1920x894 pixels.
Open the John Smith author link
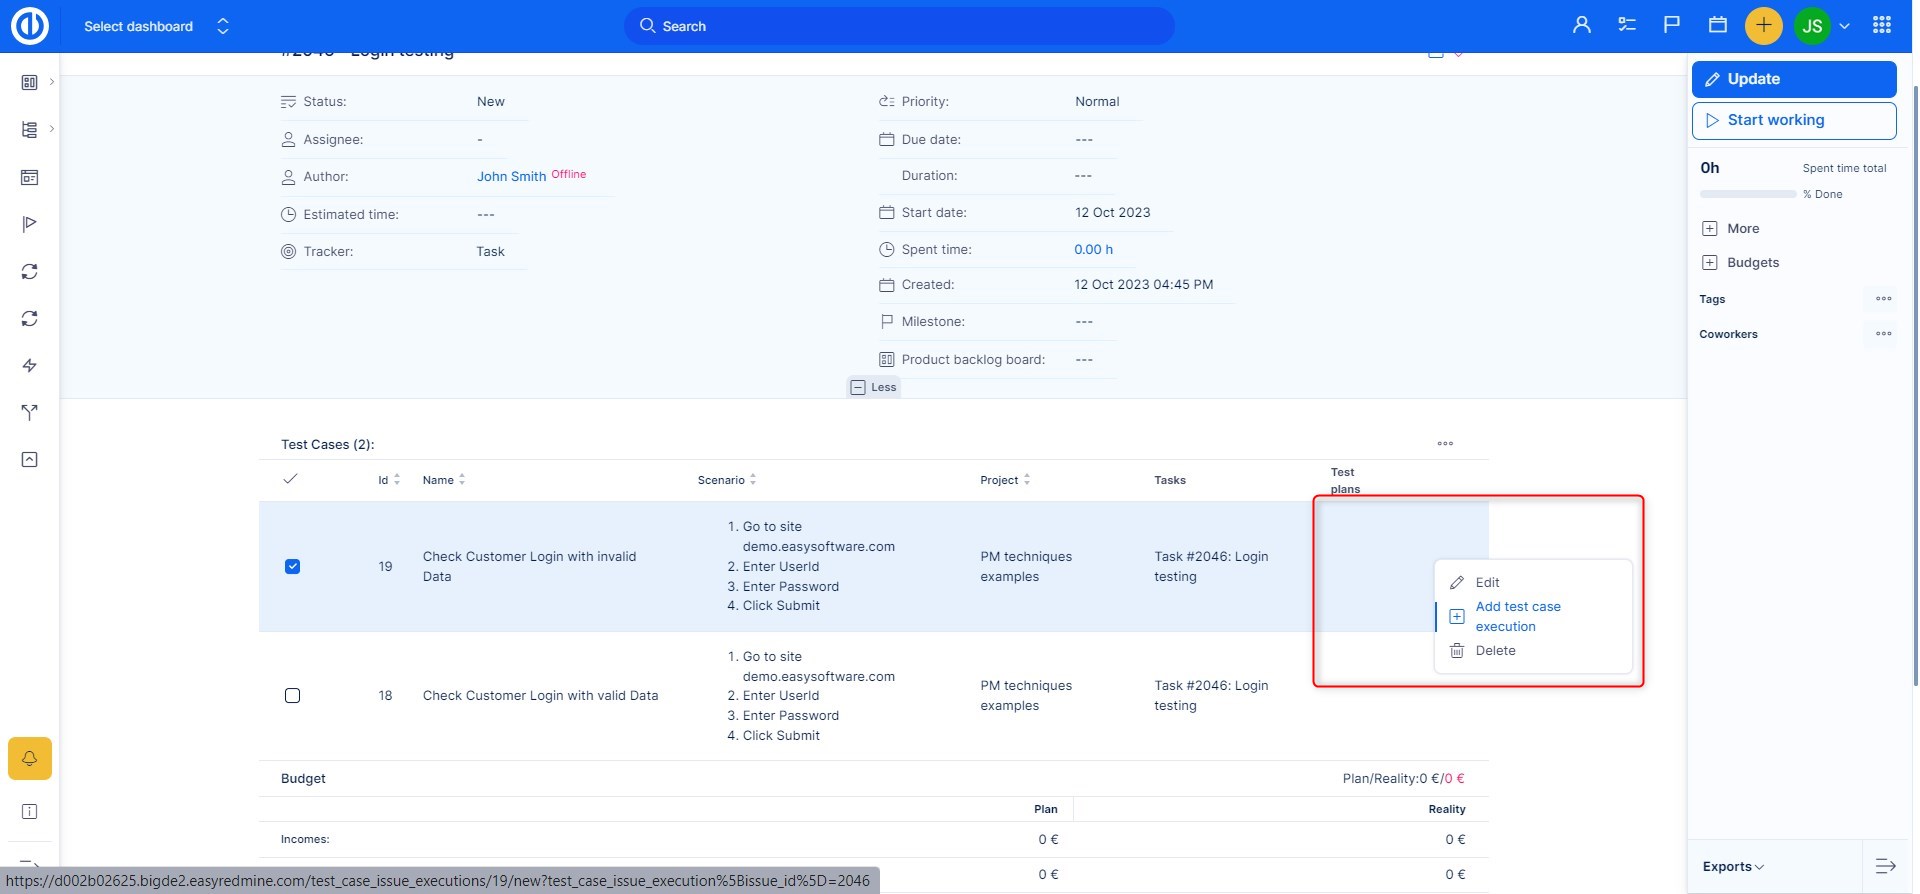(511, 176)
